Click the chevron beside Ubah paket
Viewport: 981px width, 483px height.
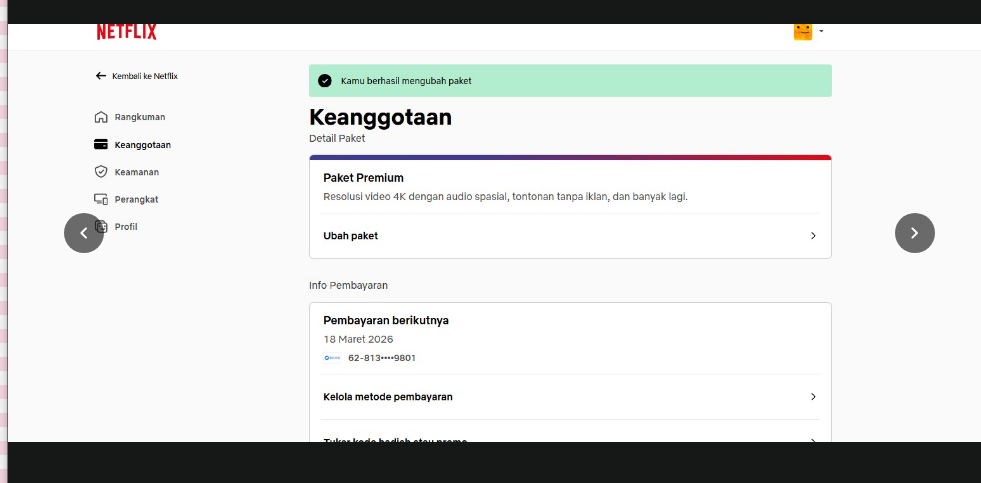pyautogui.click(x=813, y=236)
